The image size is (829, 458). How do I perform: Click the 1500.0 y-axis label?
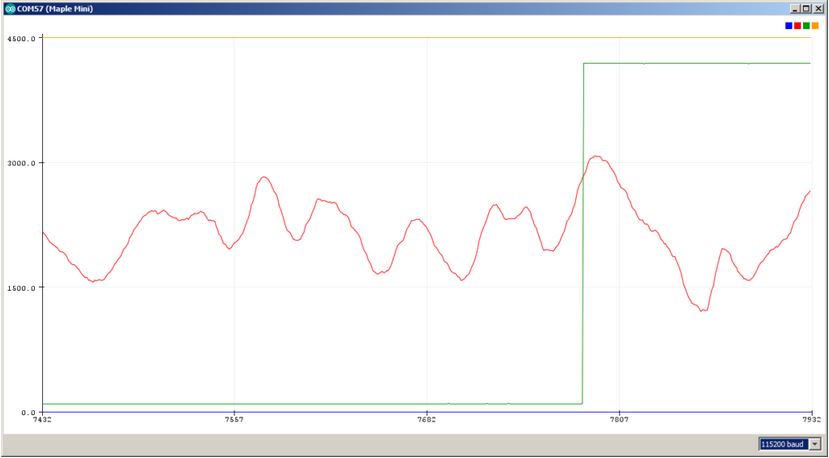(x=22, y=288)
